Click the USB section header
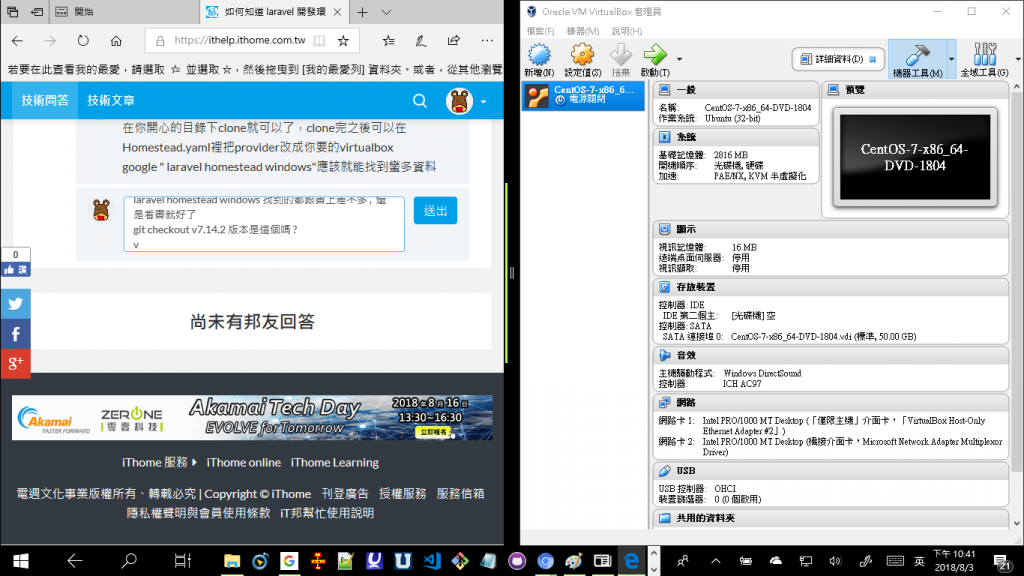The image size is (1024, 576). coord(831,470)
